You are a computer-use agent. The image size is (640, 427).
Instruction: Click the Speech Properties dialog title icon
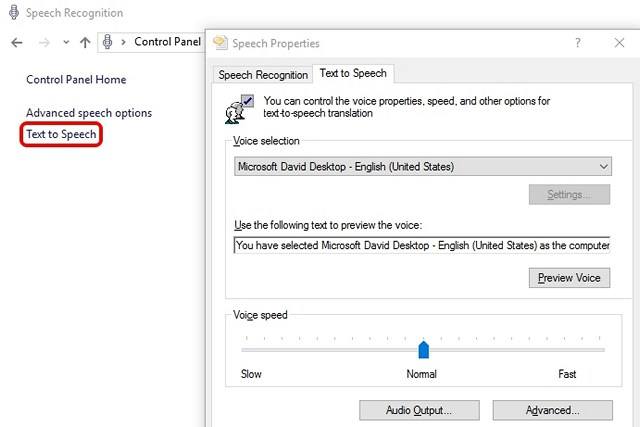click(220, 43)
